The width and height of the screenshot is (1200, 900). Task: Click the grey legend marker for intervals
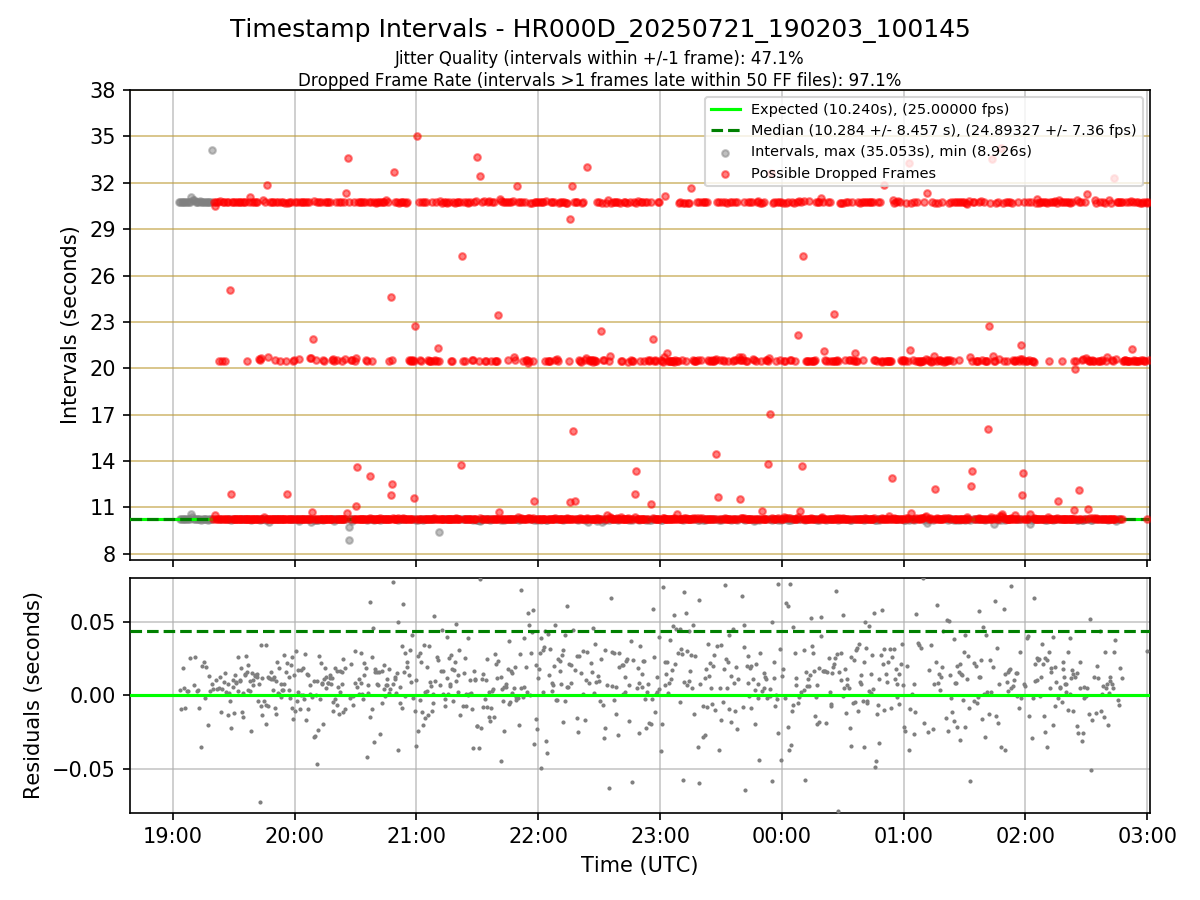coord(726,152)
